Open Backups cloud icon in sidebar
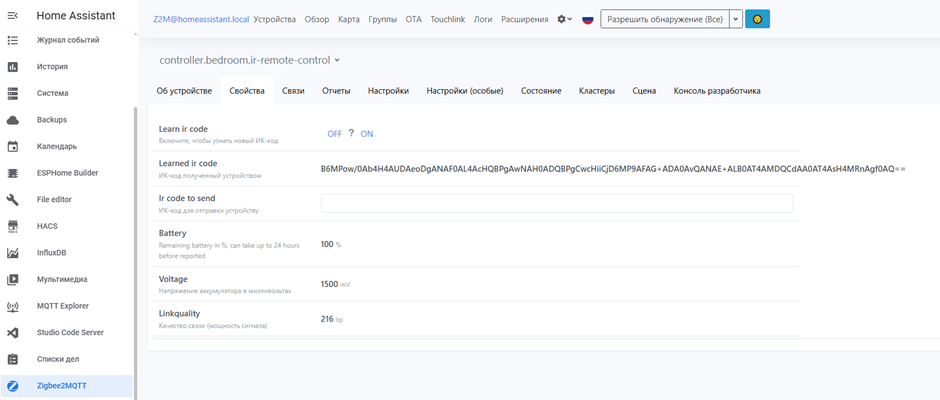This screenshot has height=400, width=940. (x=13, y=120)
